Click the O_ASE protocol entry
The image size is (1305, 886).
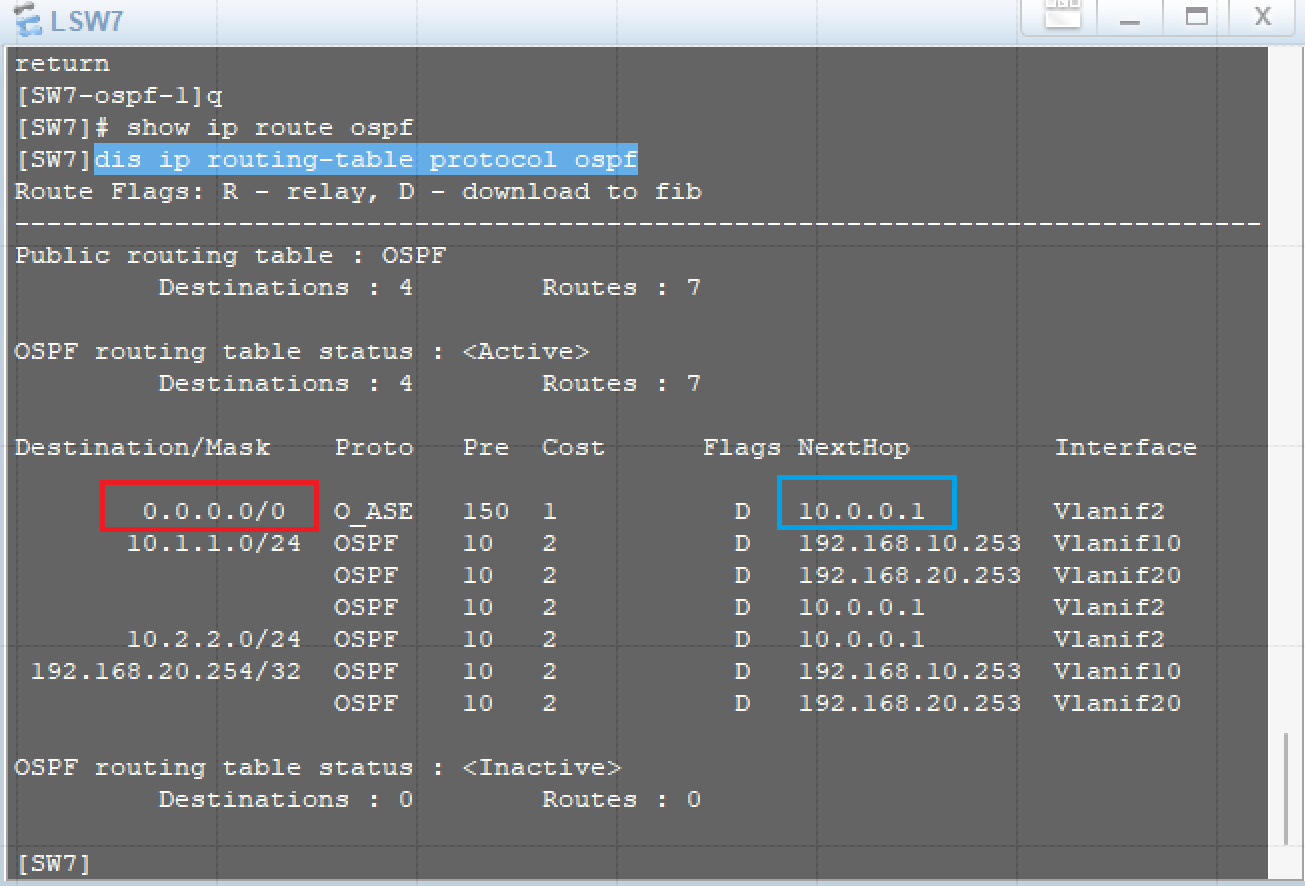[373, 512]
